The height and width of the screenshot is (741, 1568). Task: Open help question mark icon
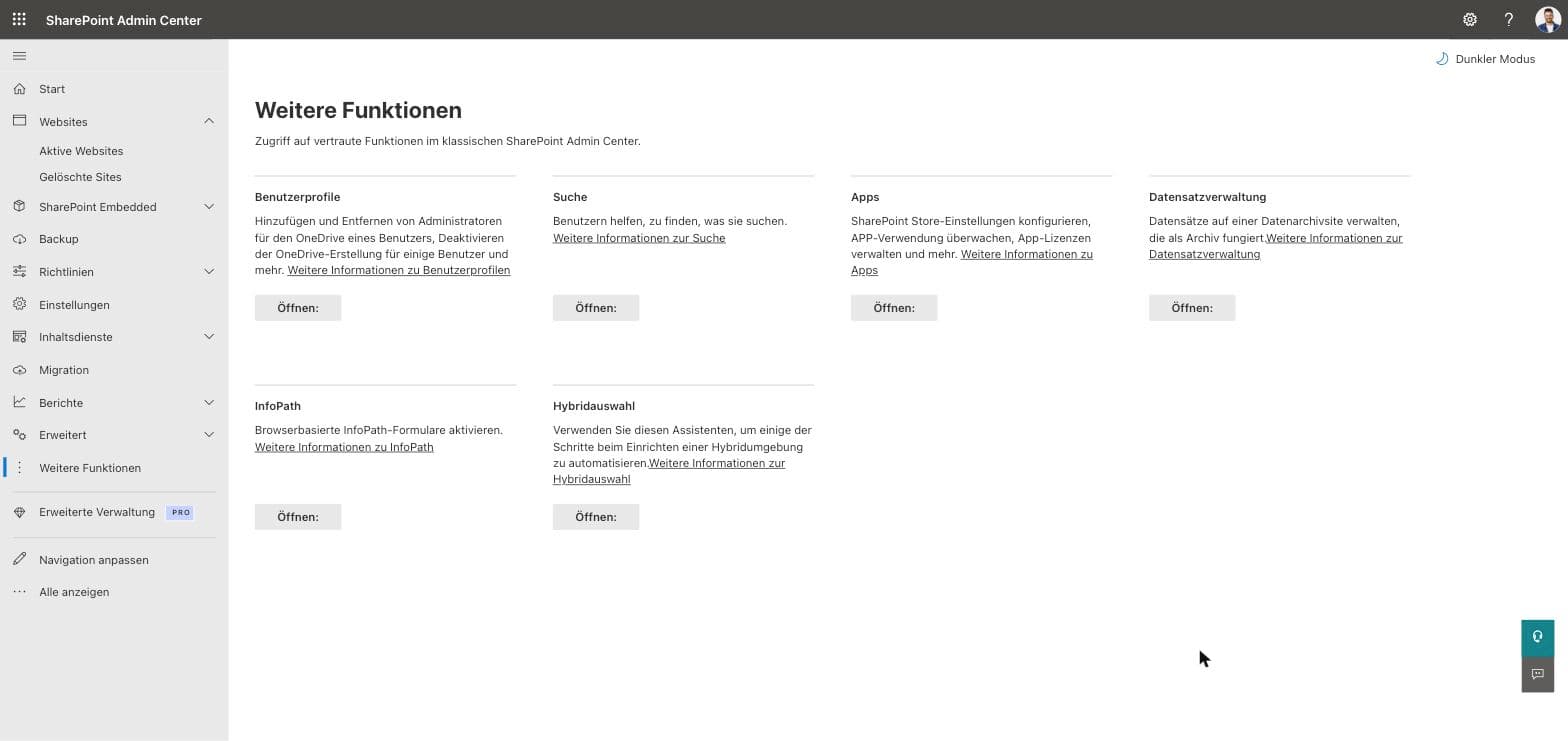coord(1509,19)
